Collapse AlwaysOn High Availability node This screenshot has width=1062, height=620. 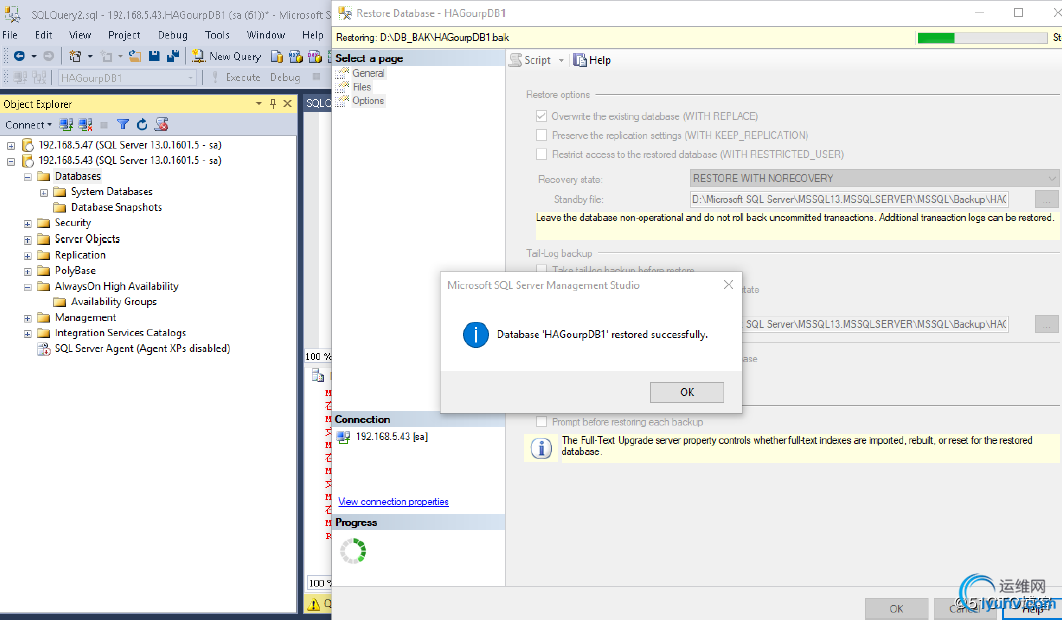point(28,287)
